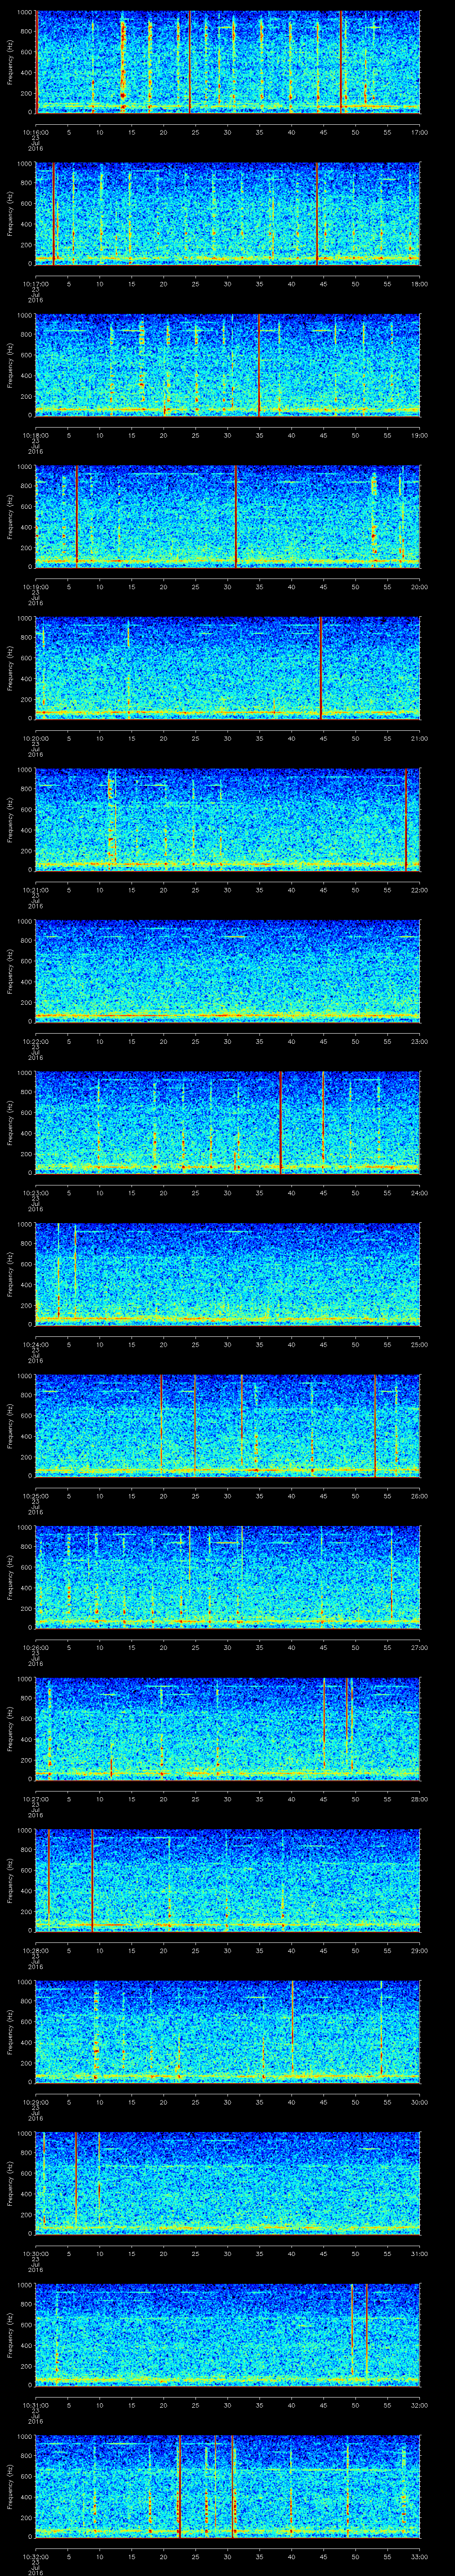The width and height of the screenshot is (455, 2576).
Task: Click the 27:00 end time label
Action: [x=419, y=1647]
